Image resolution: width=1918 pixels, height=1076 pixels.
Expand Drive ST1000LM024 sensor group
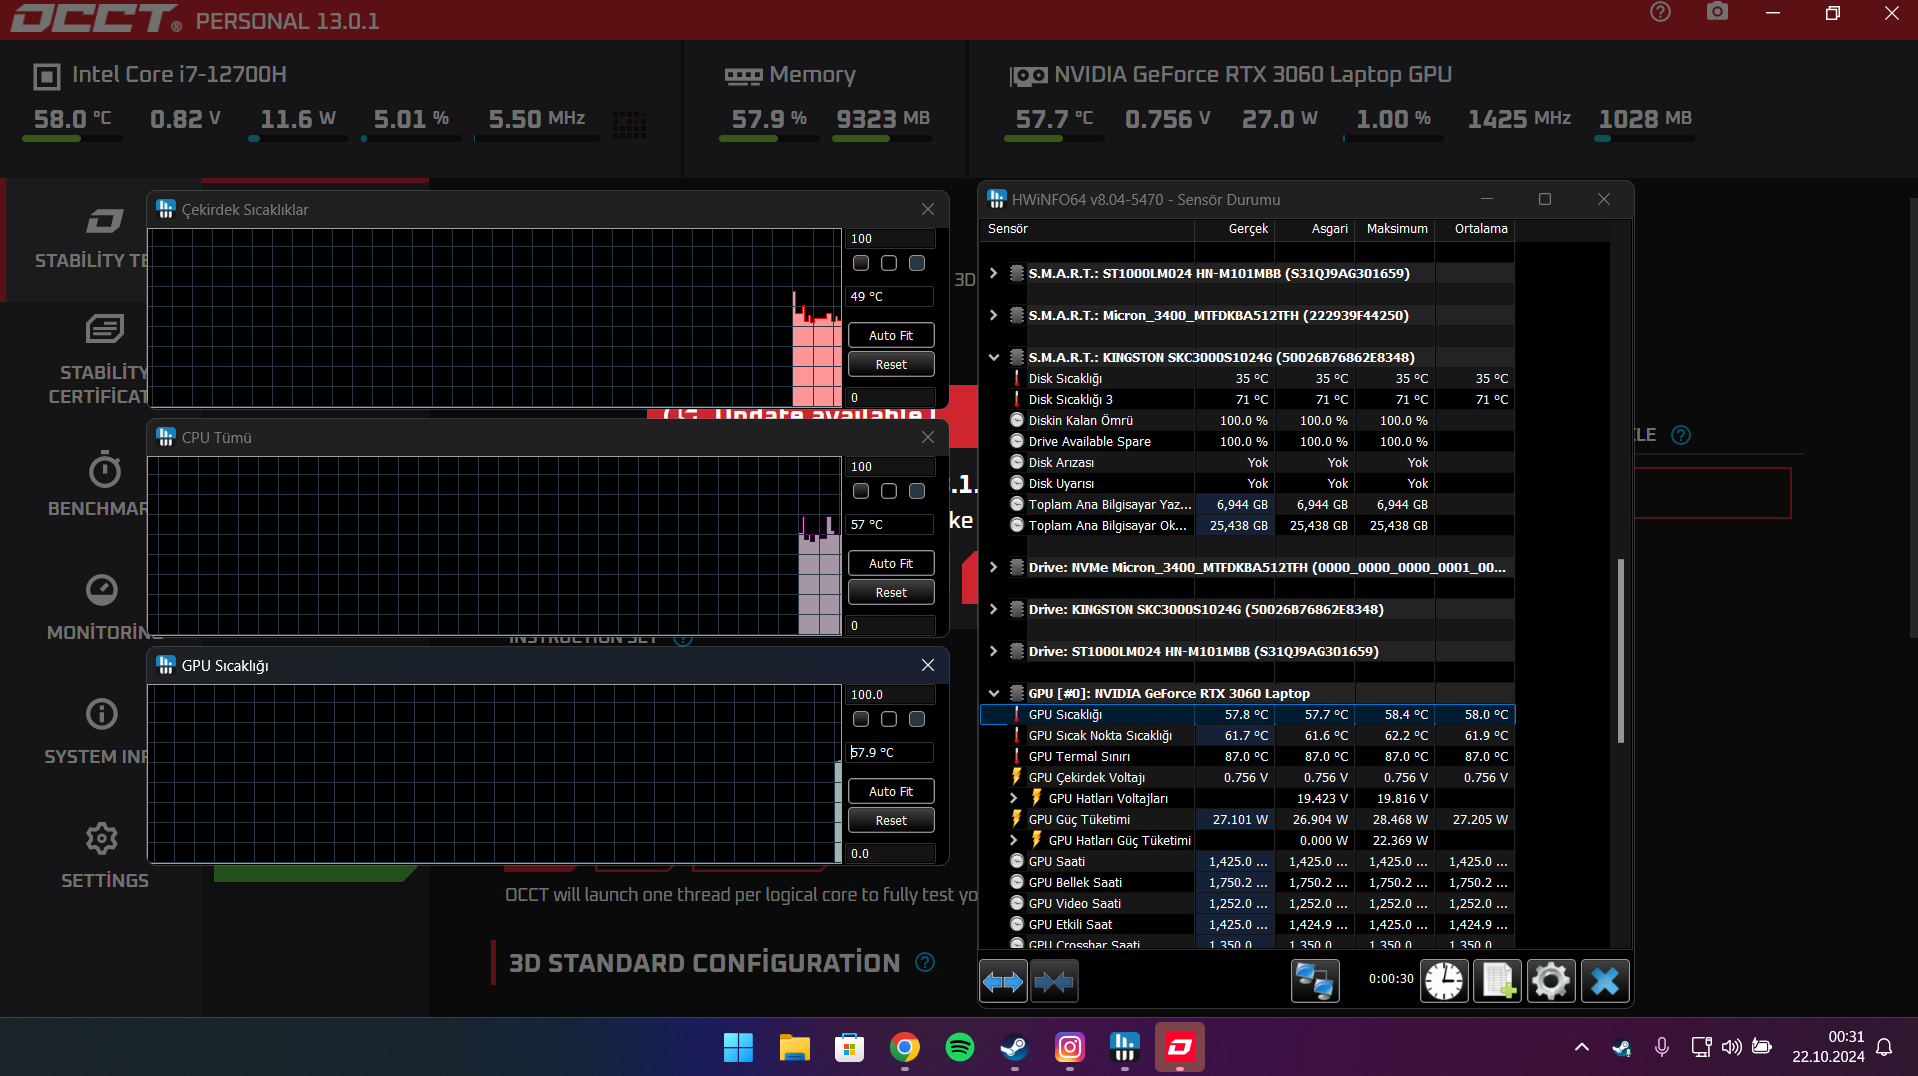click(993, 651)
